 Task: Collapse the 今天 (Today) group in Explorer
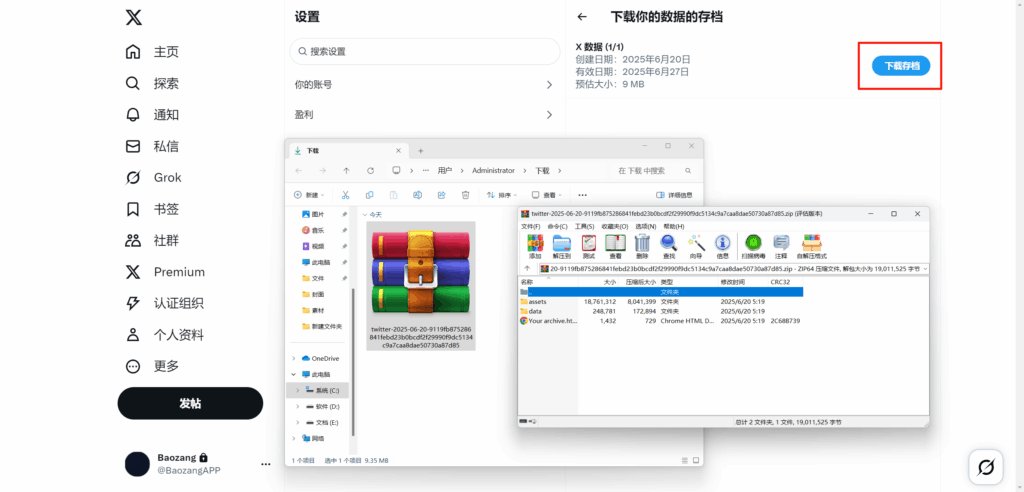tap(364, 214)
